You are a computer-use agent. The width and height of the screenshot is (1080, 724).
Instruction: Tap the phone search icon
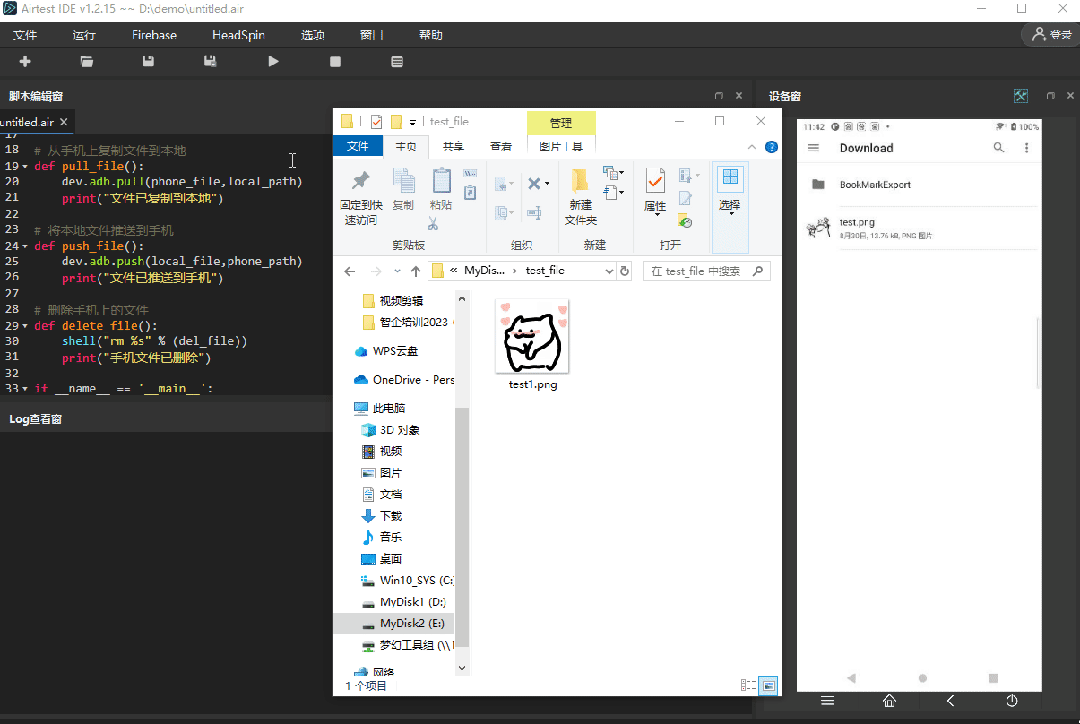[999, 147]
